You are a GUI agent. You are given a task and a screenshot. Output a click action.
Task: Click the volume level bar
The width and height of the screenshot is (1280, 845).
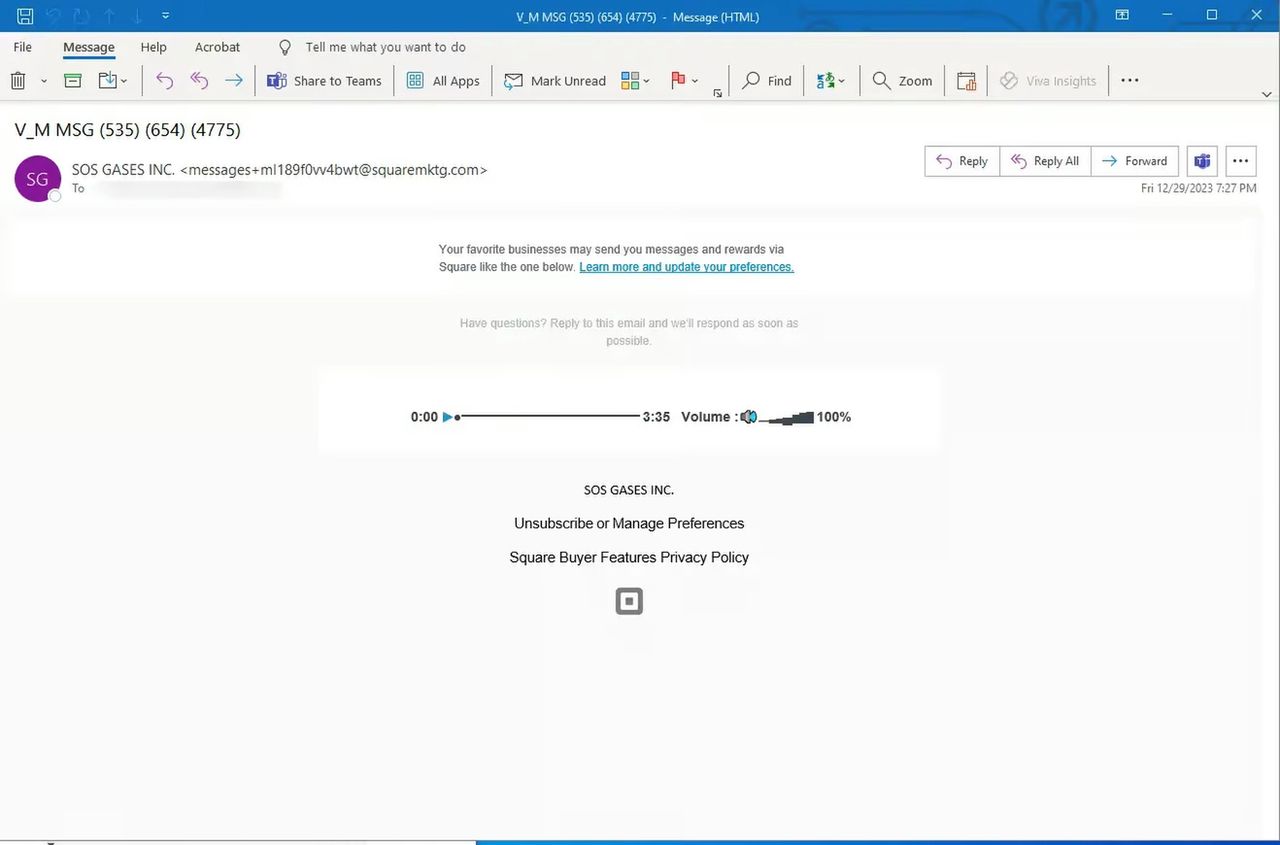[x=786, y=418]
